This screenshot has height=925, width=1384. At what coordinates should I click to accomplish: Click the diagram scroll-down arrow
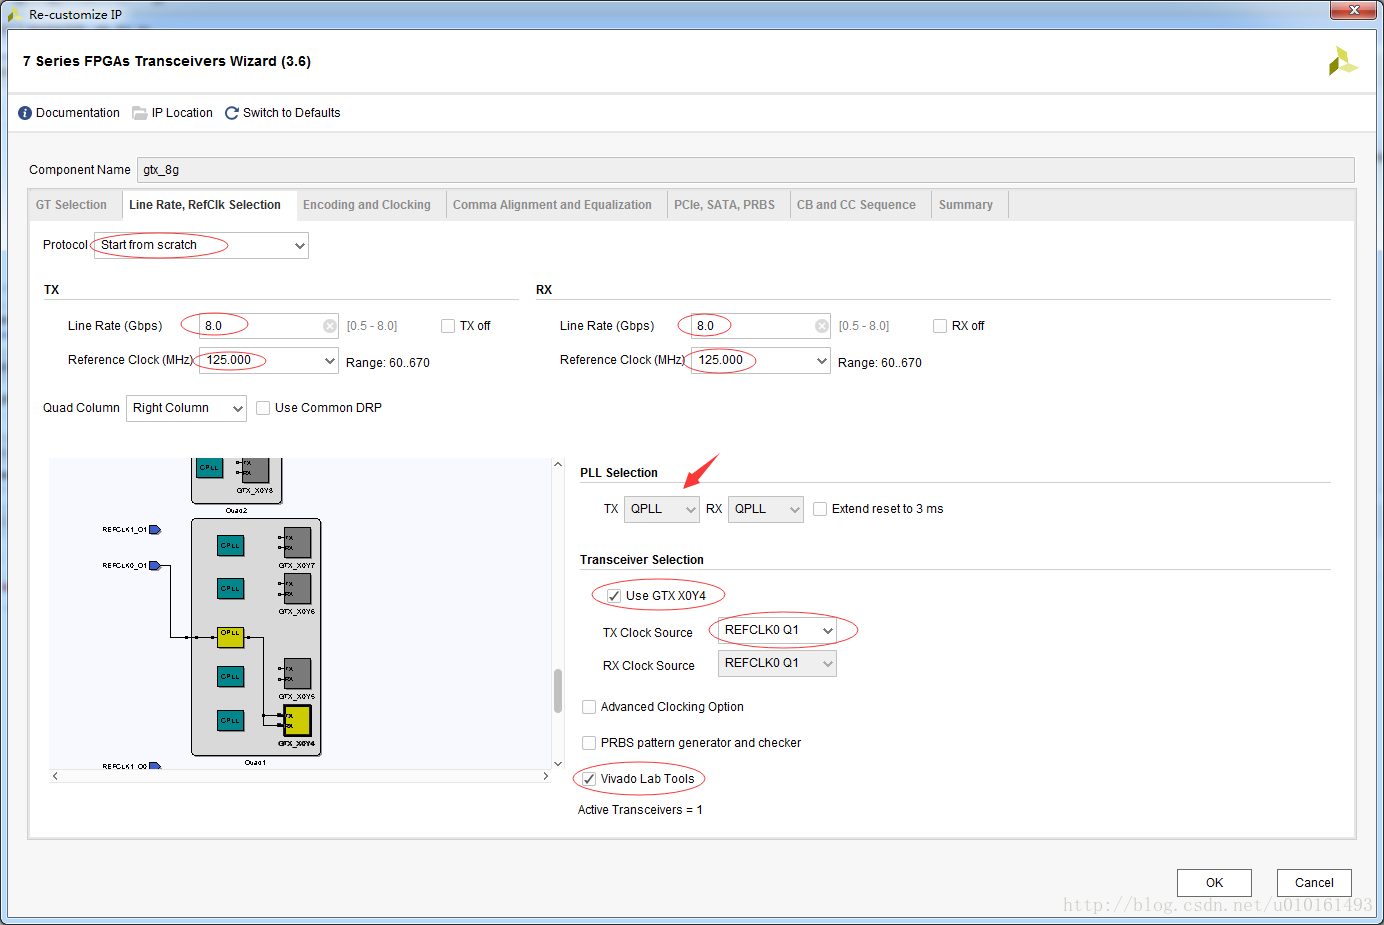click(558, 762)
